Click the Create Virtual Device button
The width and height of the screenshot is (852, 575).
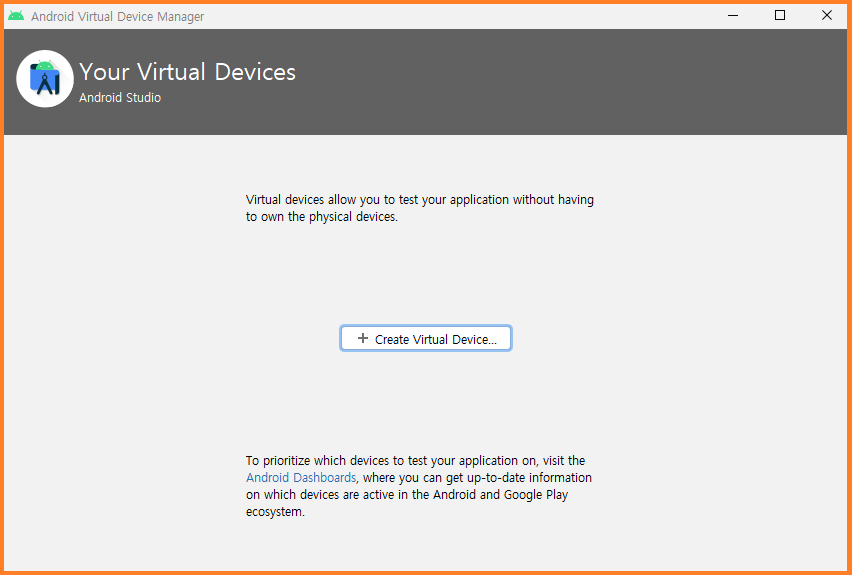click(x=425, y=339)
